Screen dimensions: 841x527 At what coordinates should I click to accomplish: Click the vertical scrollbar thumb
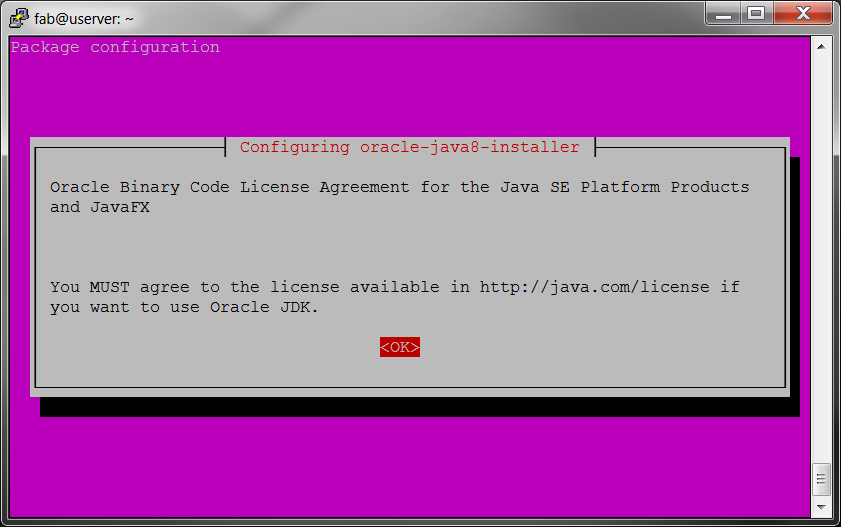coord(821,478)
